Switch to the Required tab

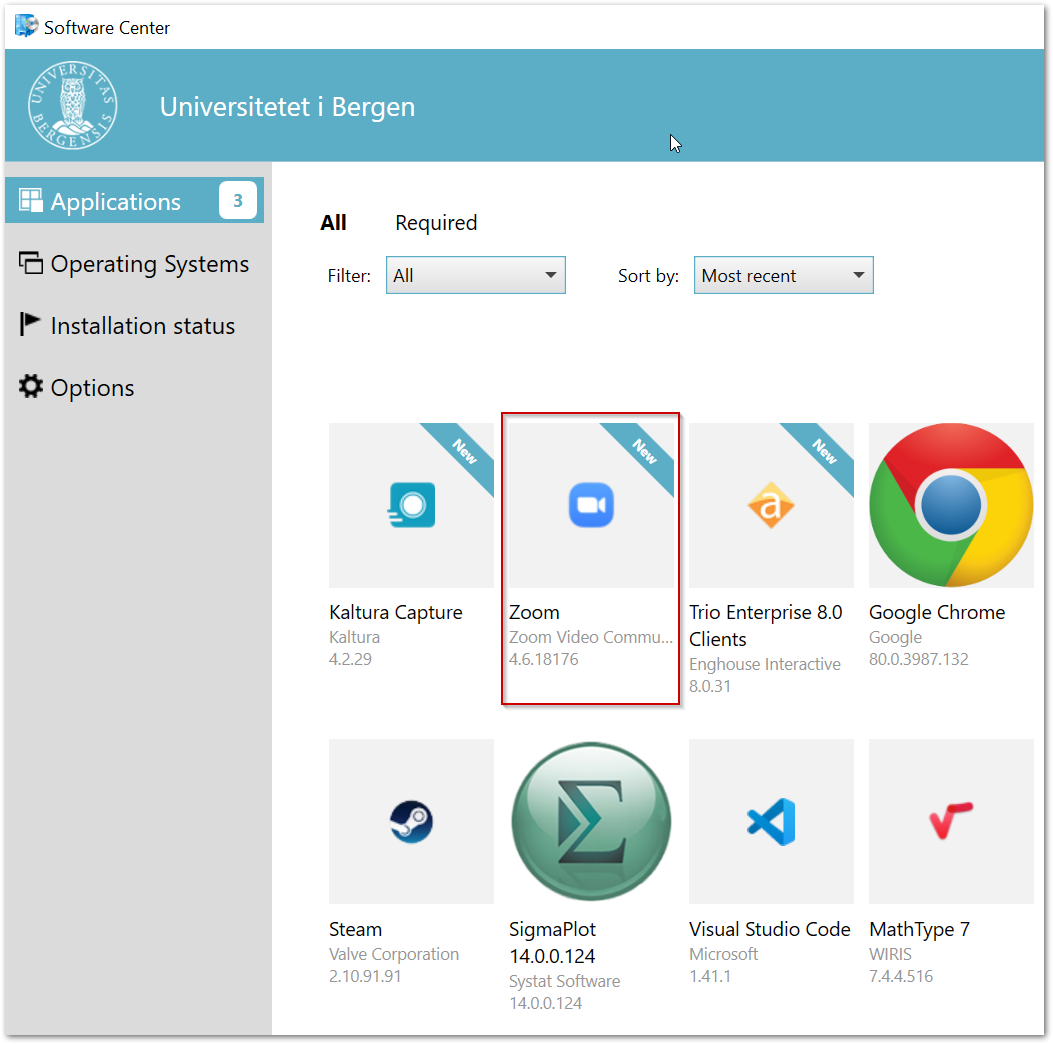pos(436,223)
